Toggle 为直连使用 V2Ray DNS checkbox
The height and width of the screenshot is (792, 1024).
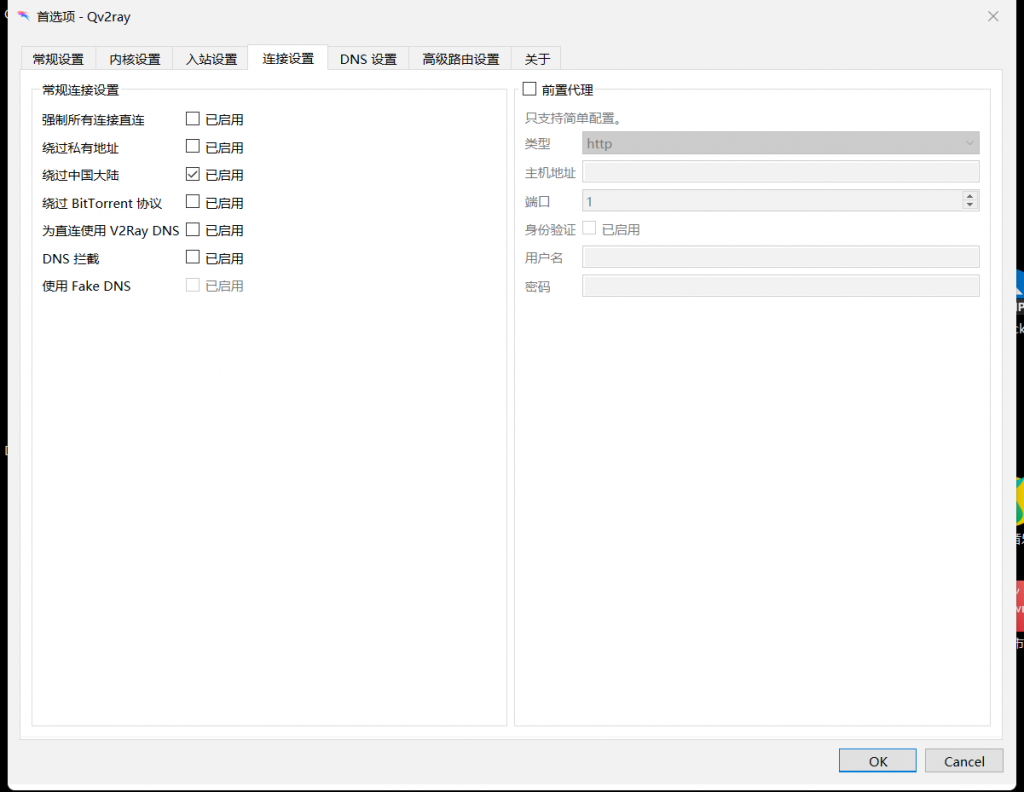coord(193,230)
